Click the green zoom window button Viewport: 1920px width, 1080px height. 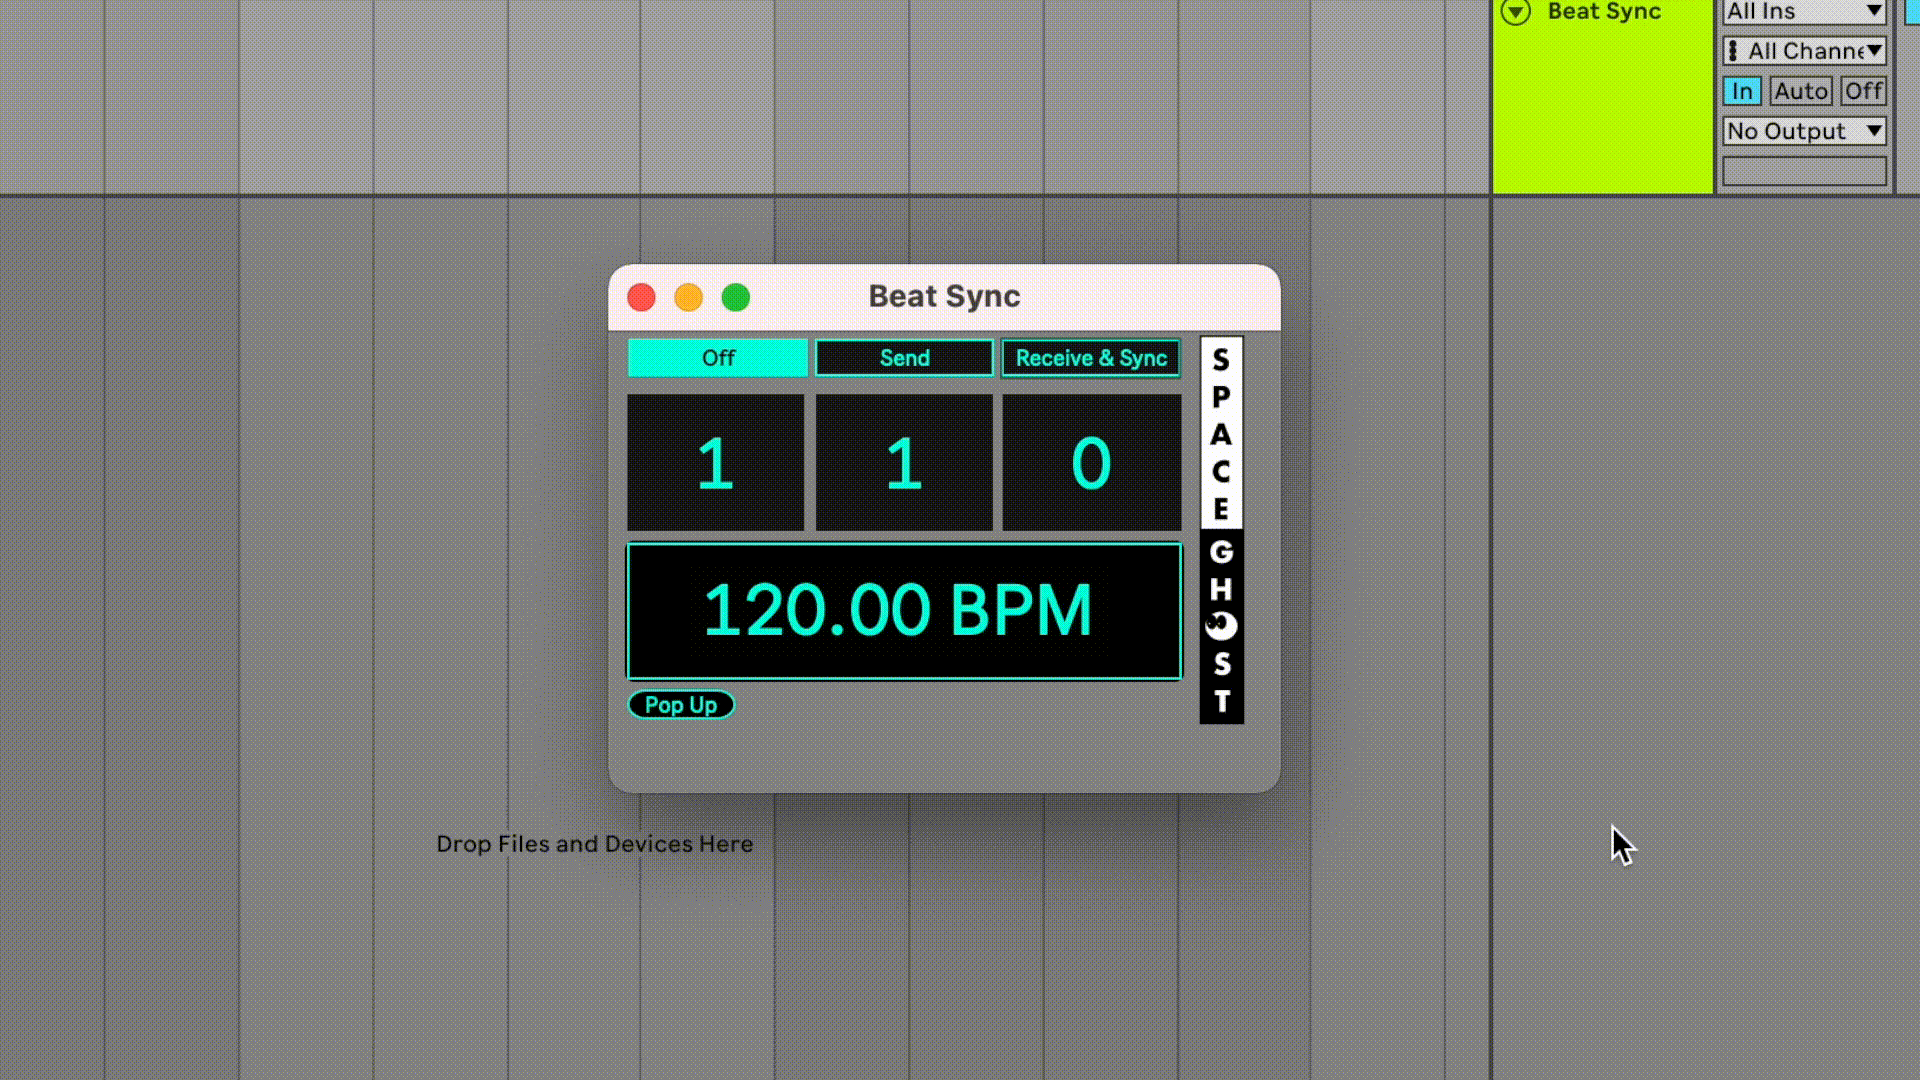736,297
